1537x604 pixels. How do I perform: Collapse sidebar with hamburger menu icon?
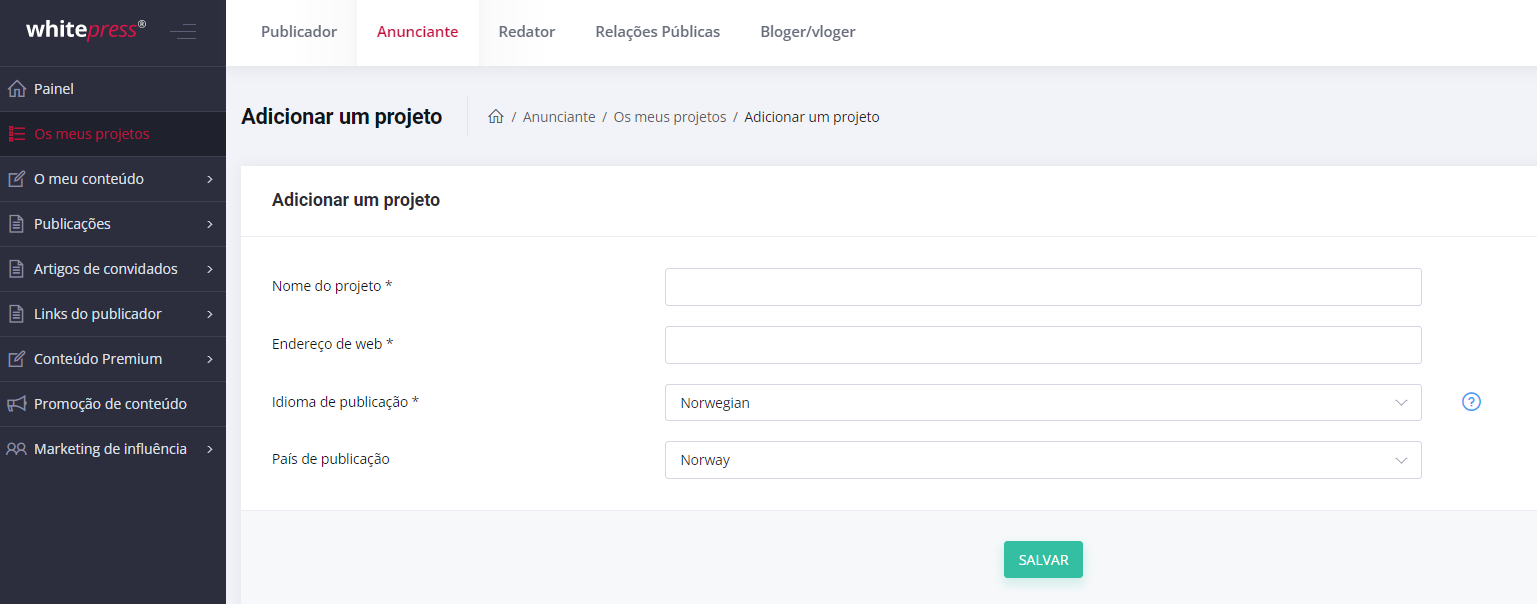coord(183,32)
